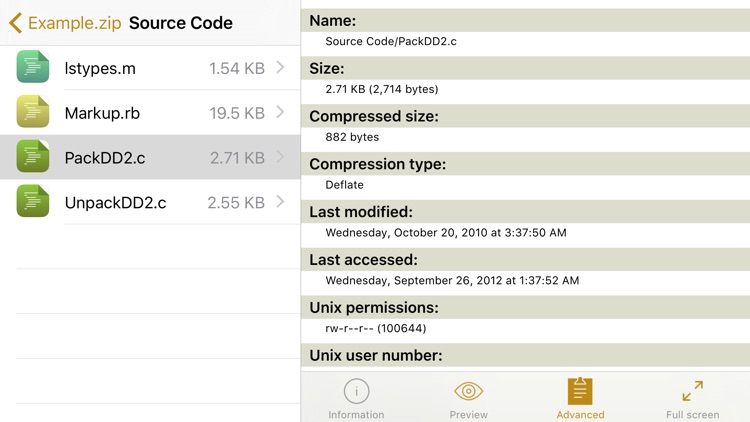Select the UnpackDD2.c file name
The image size is (750, 422).
point(115,203)
